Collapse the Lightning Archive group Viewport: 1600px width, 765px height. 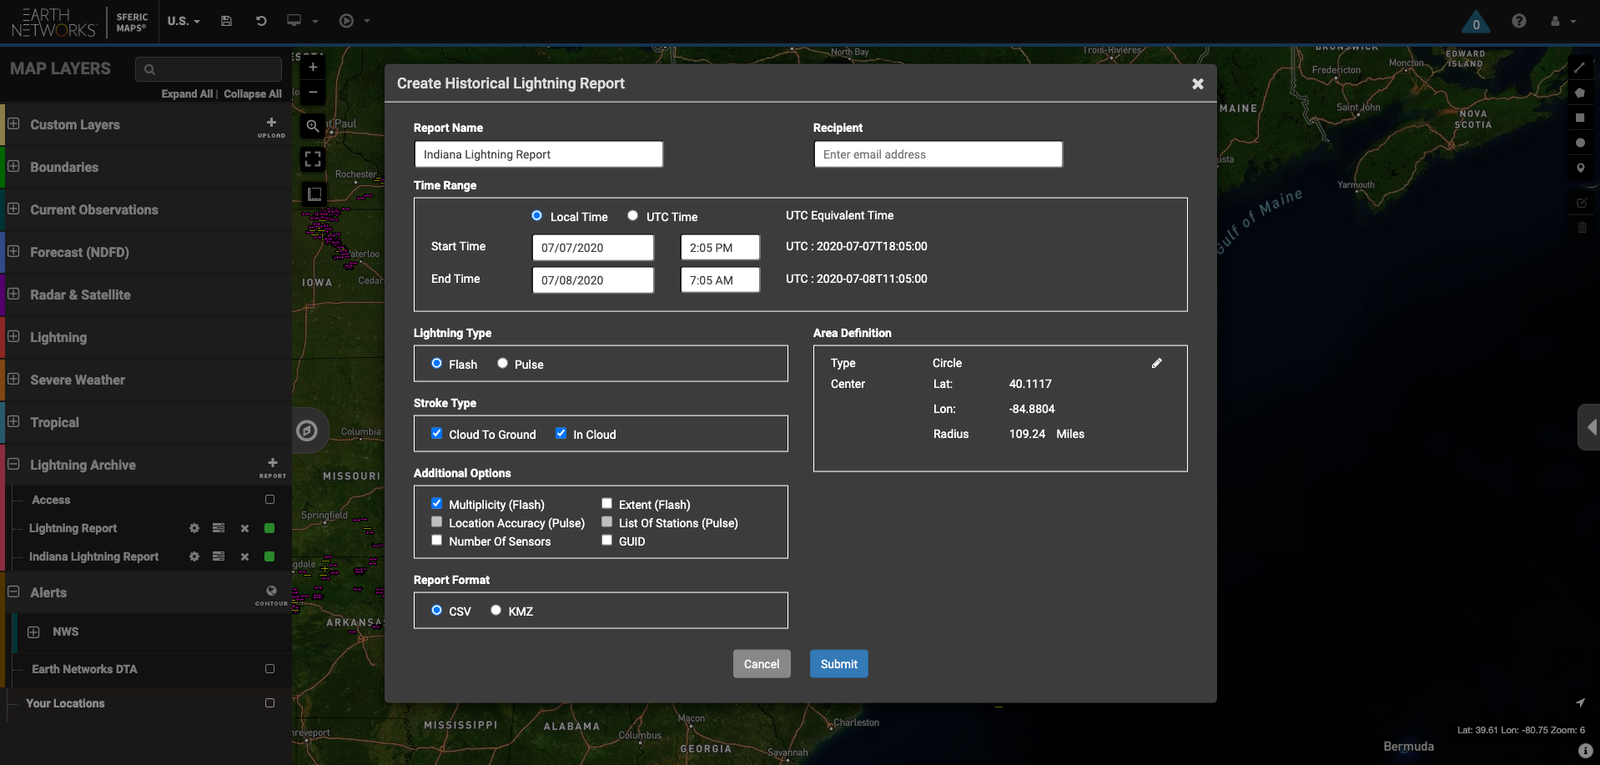click(14, 464)
